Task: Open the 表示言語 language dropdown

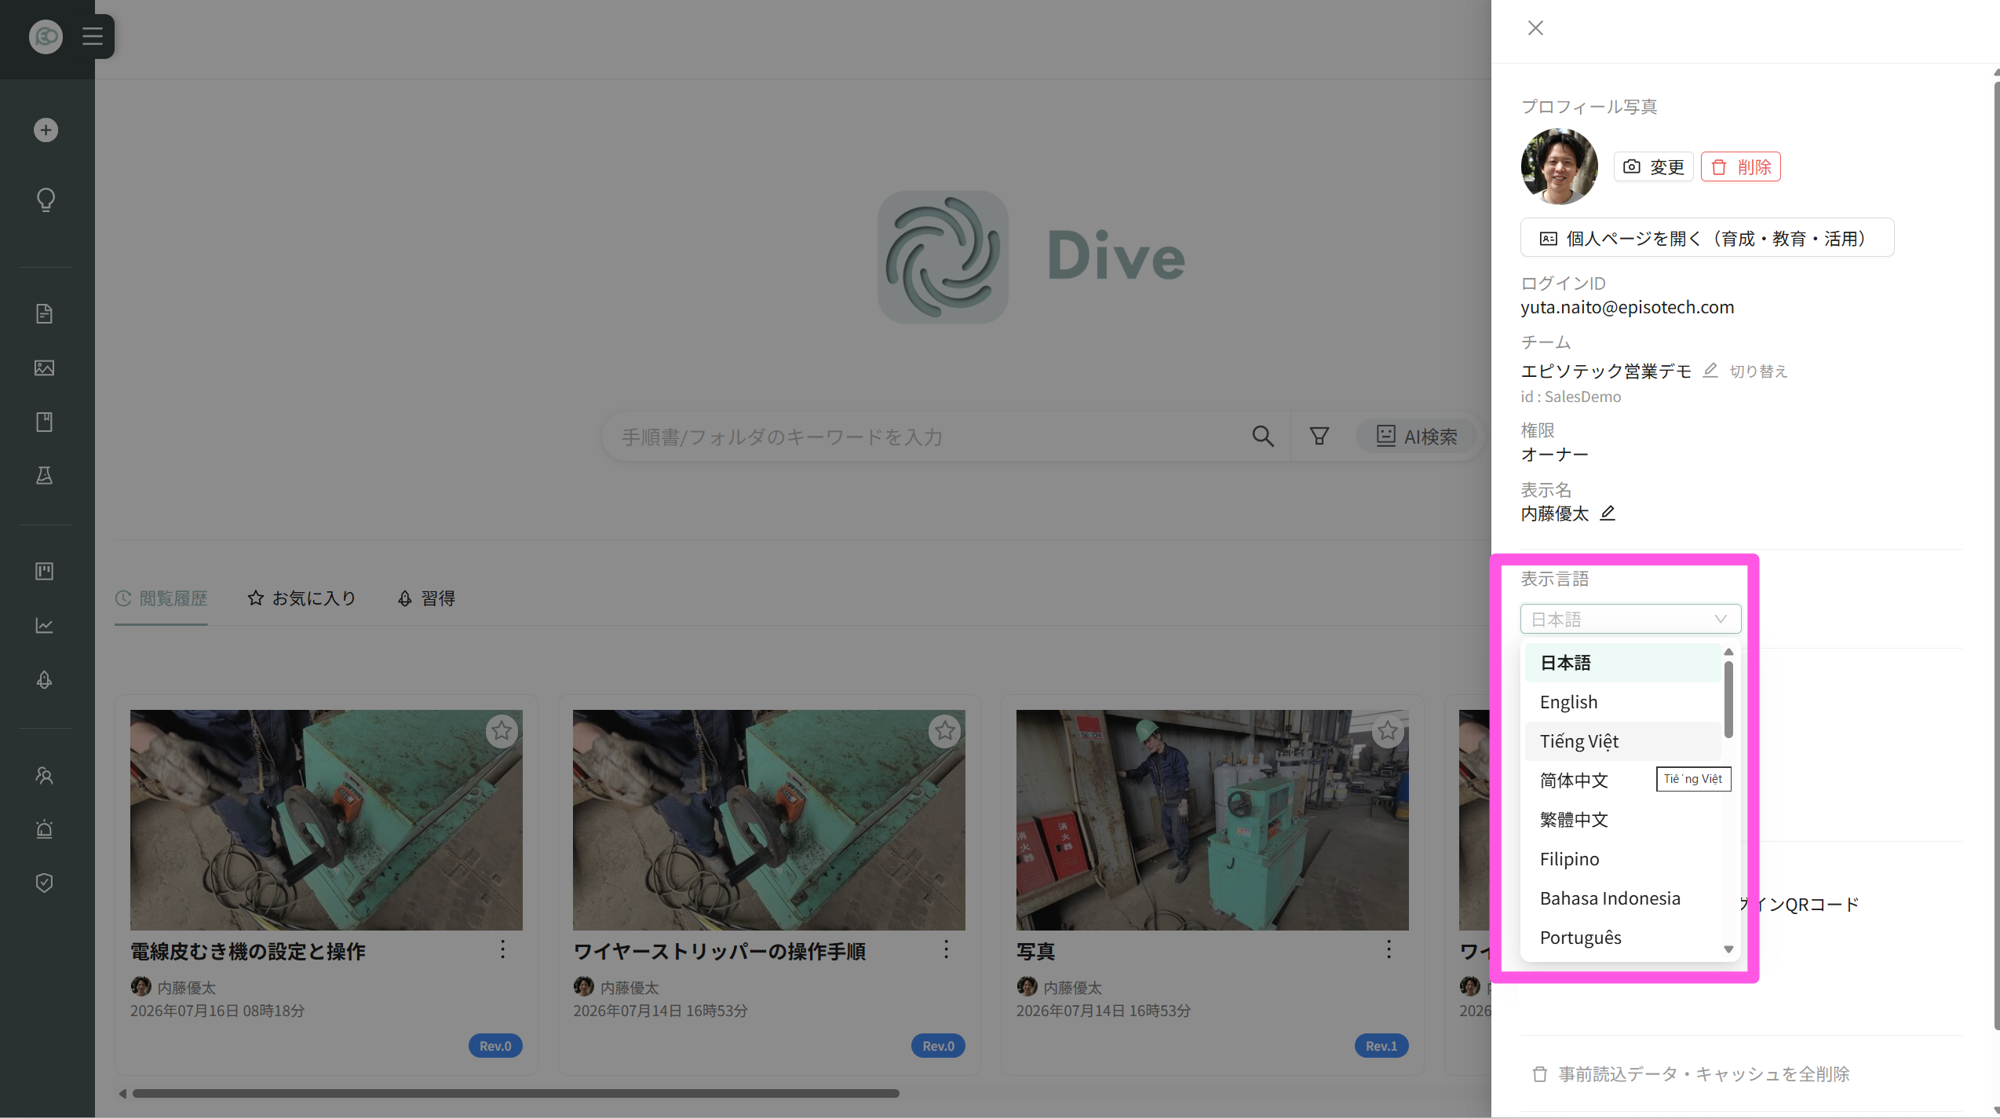Action: [x=1630, y=619]
